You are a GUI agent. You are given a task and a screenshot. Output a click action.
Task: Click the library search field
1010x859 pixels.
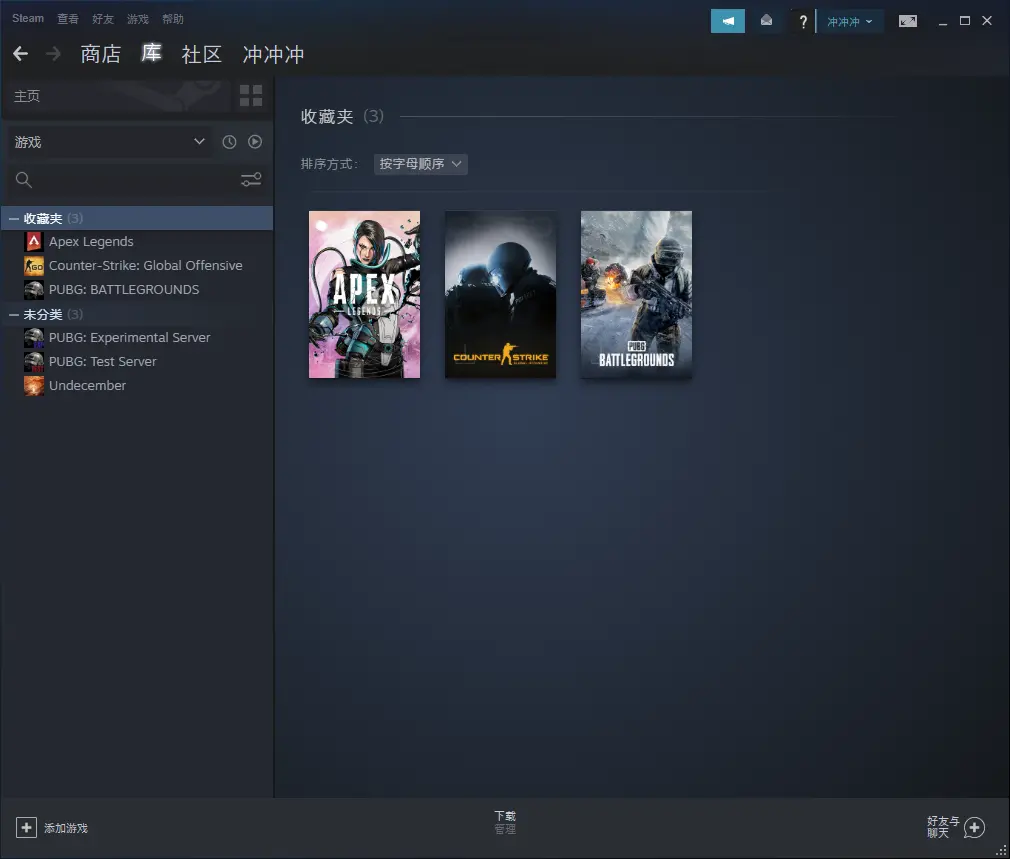point(135,180)
